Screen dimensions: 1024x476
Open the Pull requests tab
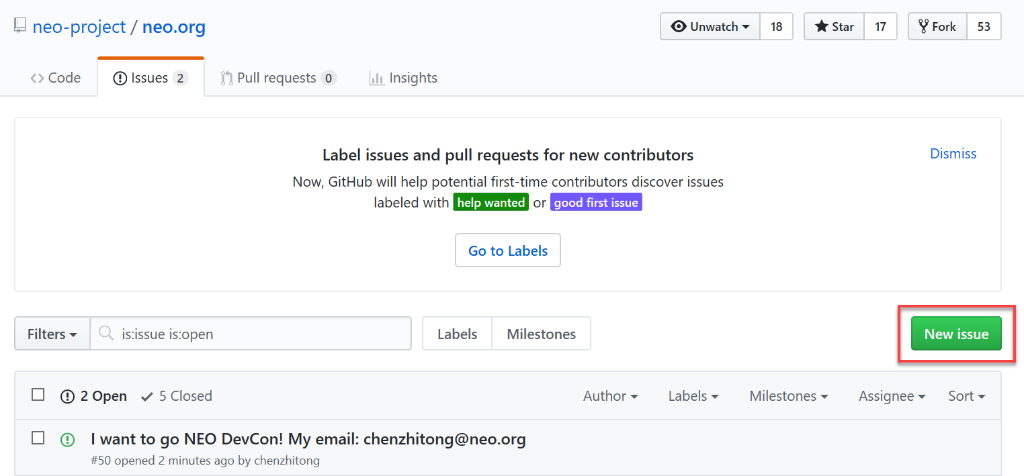pyautogui.click(x=278, y=78)
